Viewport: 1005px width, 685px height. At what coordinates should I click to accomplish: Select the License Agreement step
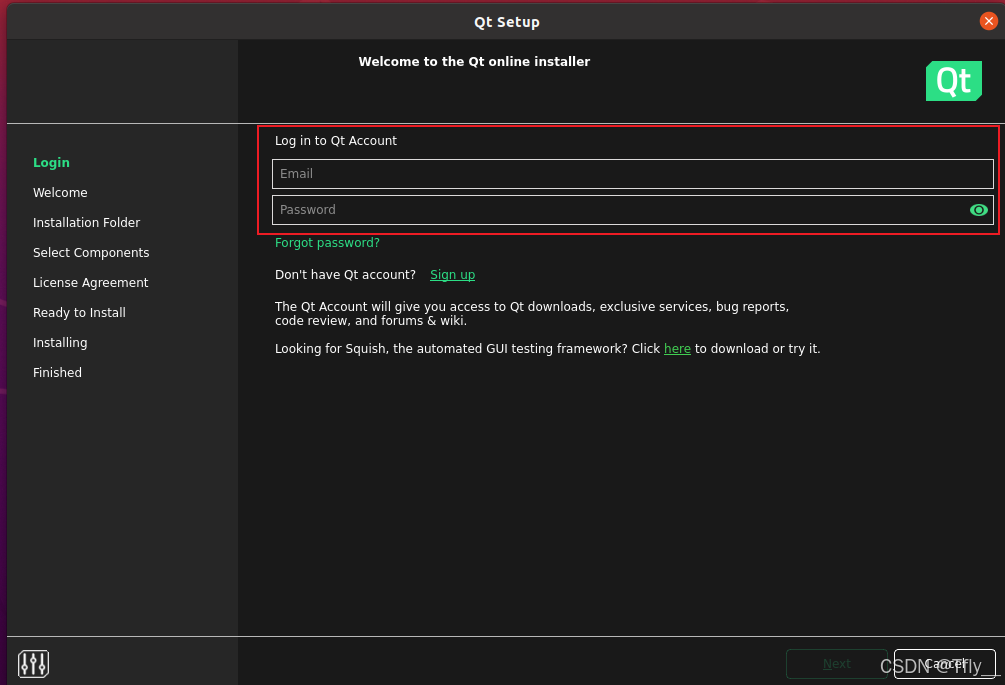pyautogui.click(x=90, y=283)
